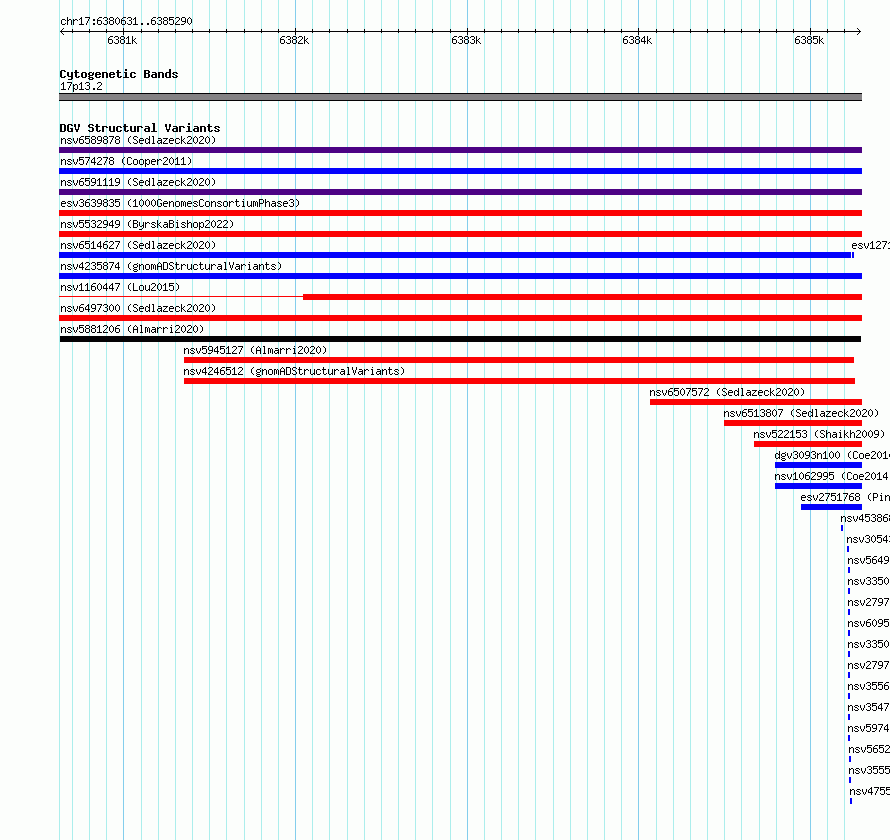
Task: Click the red bar under nsv522153
Action: (808, 444)
